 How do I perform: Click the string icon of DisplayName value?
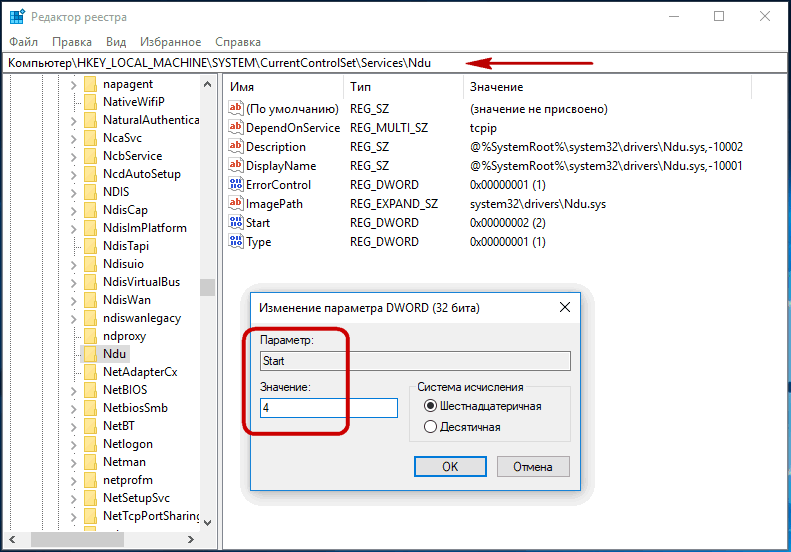[236, 165]
